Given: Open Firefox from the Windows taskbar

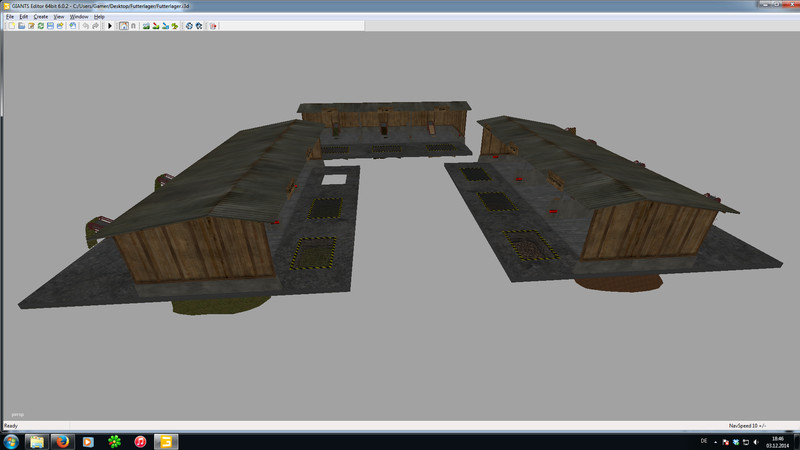Looking at the screenshot, I should 63,440.
